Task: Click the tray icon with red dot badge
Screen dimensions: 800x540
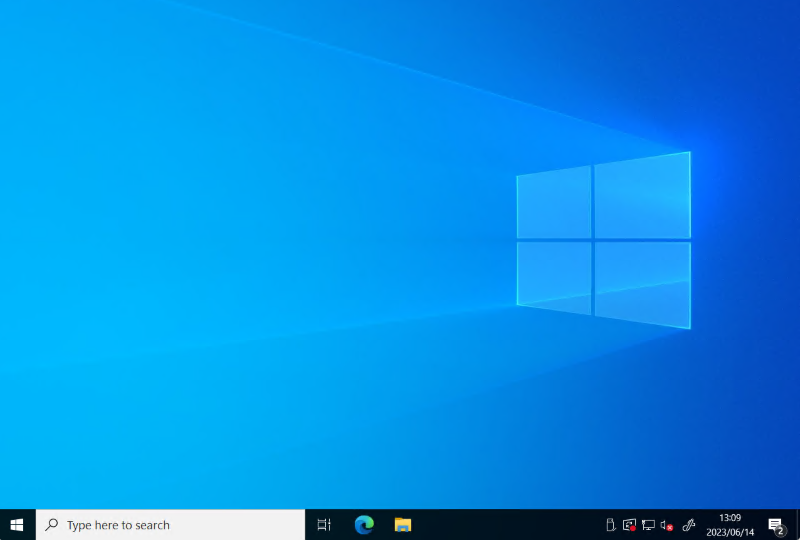Action: tap(629, 525)
